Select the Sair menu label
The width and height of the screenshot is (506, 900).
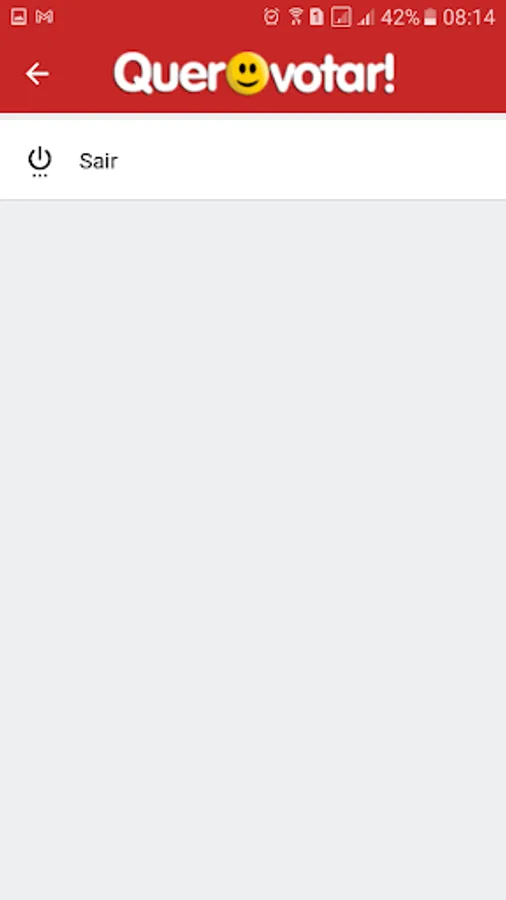(x=99, y=161)
